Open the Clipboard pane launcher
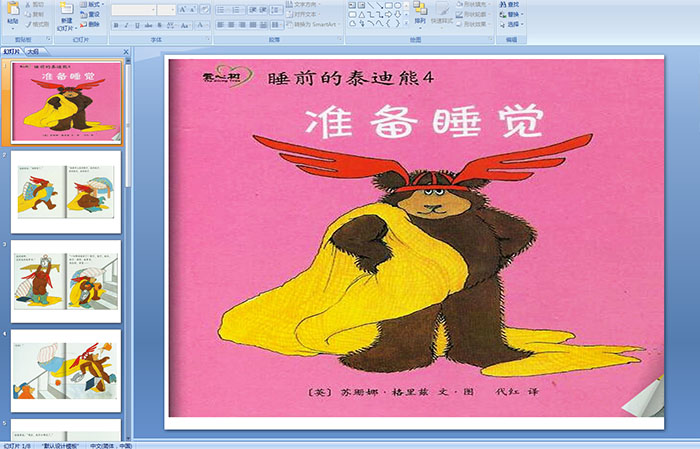Image resolution: width=700 pixels, height=449 pixels. [49, 40]
